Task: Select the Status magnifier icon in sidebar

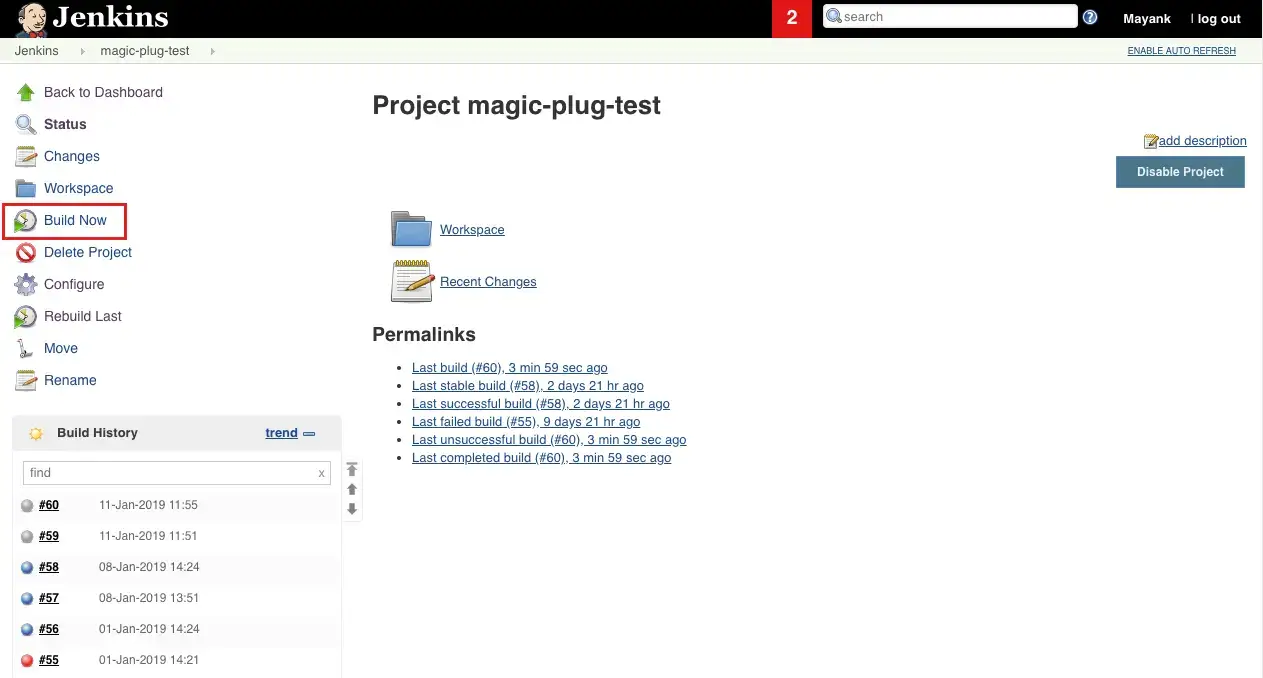Action: click(25, 124)
